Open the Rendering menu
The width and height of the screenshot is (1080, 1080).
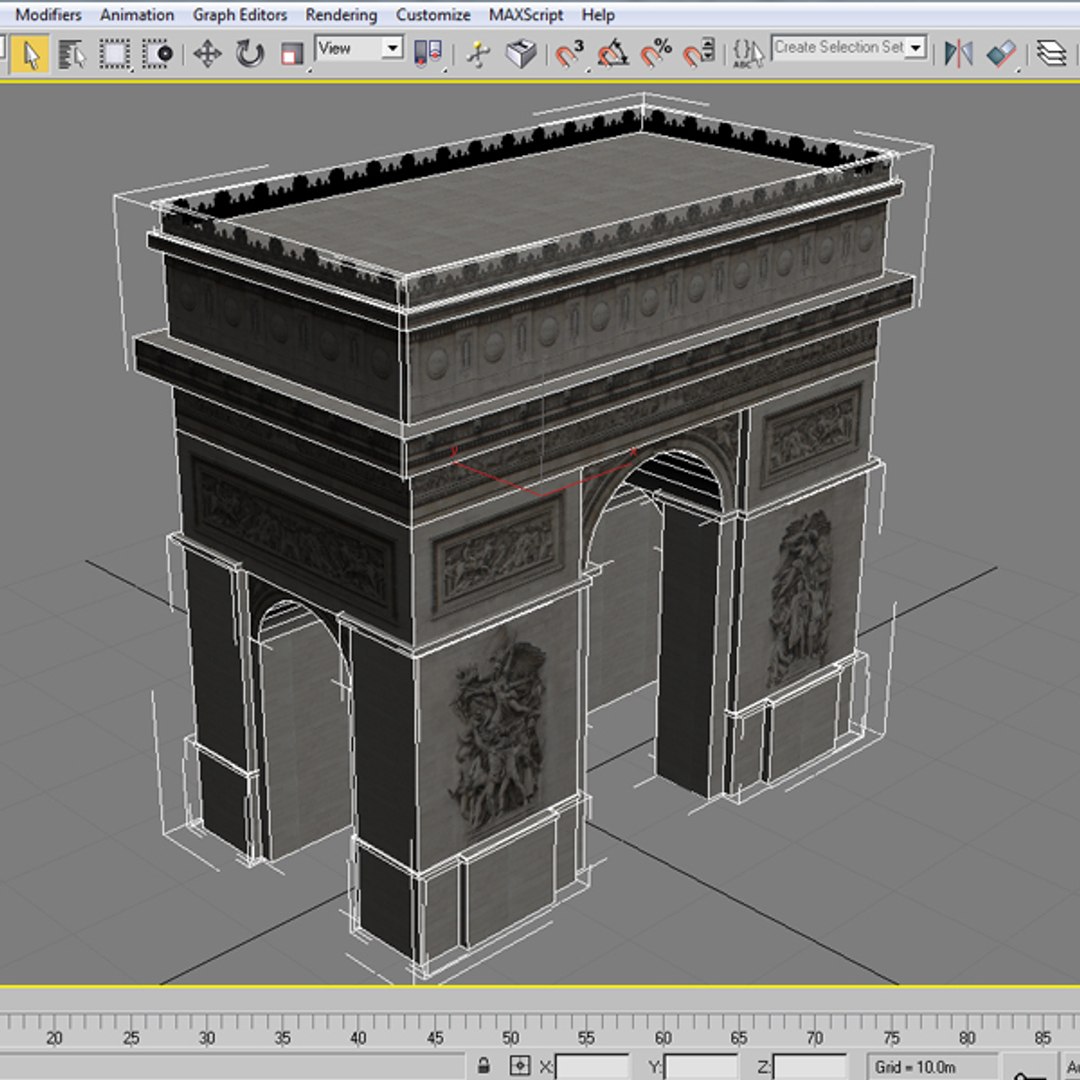pyautogui.click(x=341, y=14)
